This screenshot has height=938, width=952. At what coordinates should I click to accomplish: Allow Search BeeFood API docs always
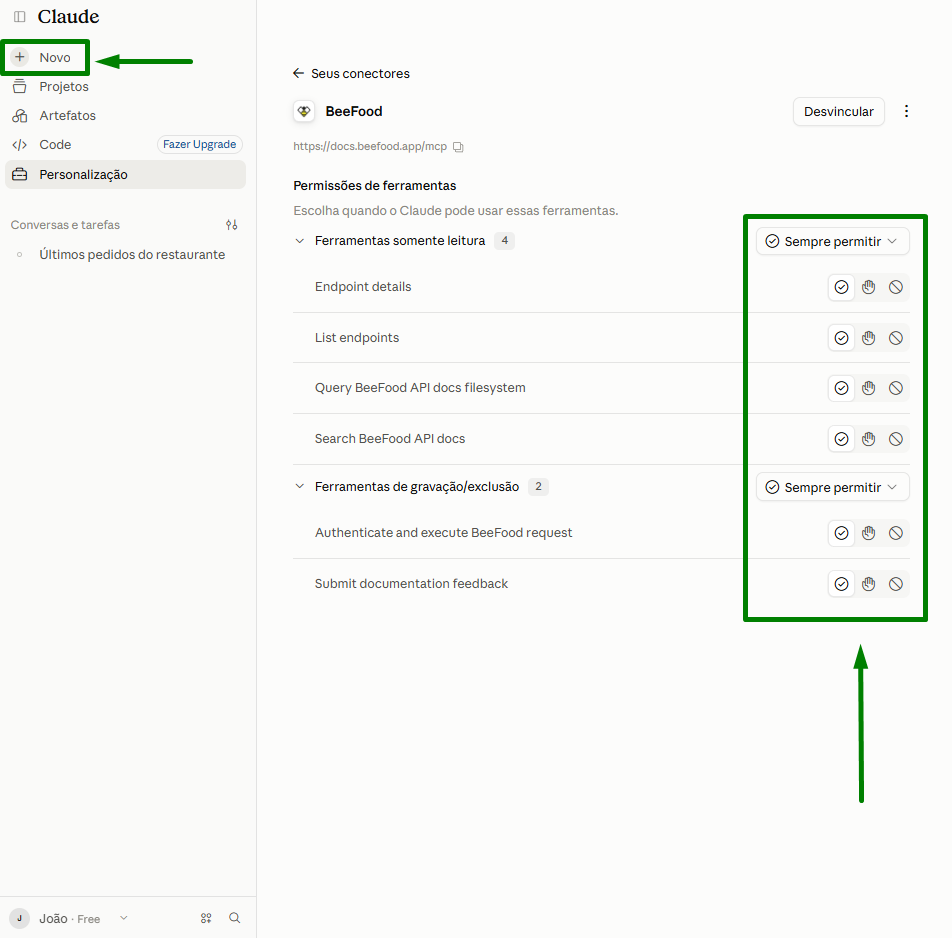841,439
